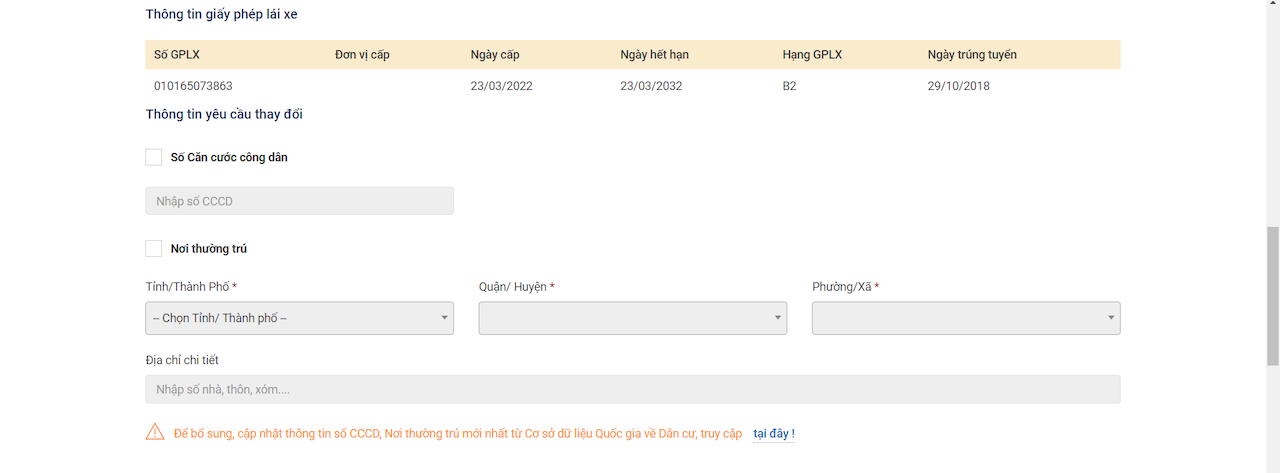Click the Nhập số CCCD input field
Viewport: 1280px width, 473px height.
click(x=299, y=201)
